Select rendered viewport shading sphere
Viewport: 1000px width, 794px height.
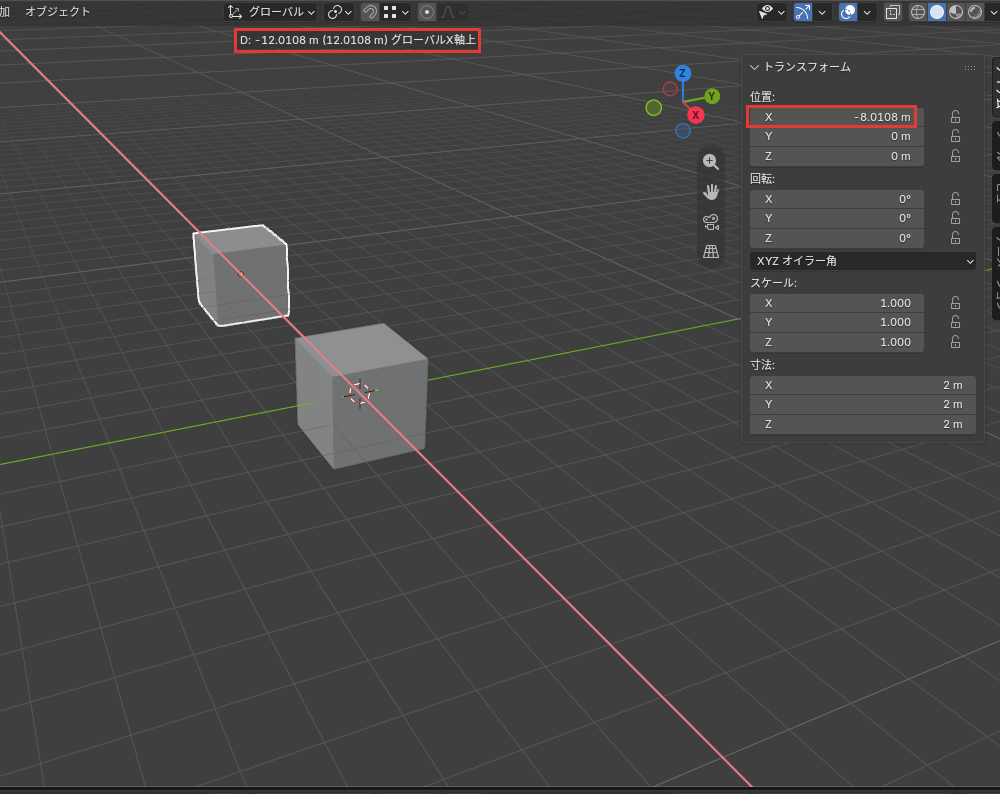[975, 12]
